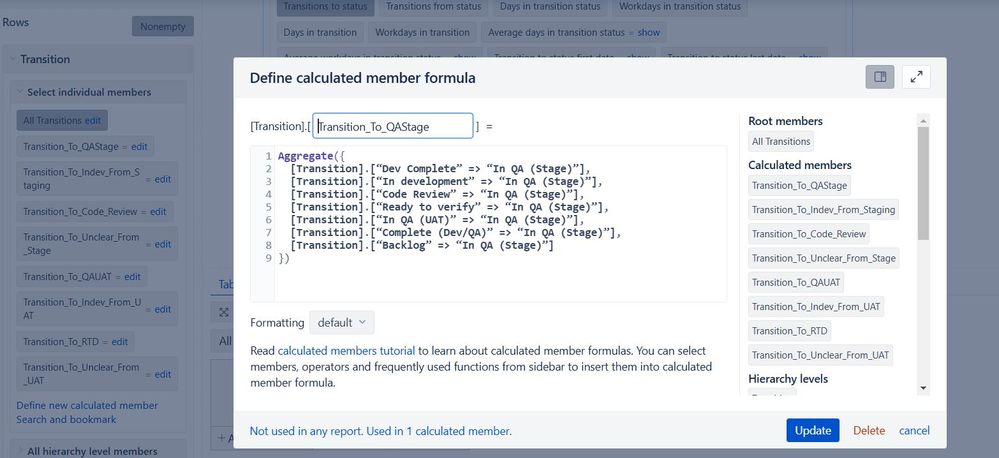999x458 pixels.
Task: Click the Update button
Action: coord(812,430)
